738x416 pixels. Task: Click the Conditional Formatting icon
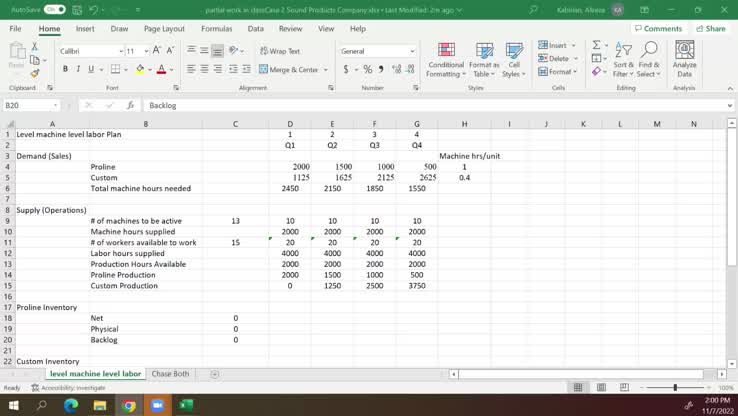click(446, 60)
